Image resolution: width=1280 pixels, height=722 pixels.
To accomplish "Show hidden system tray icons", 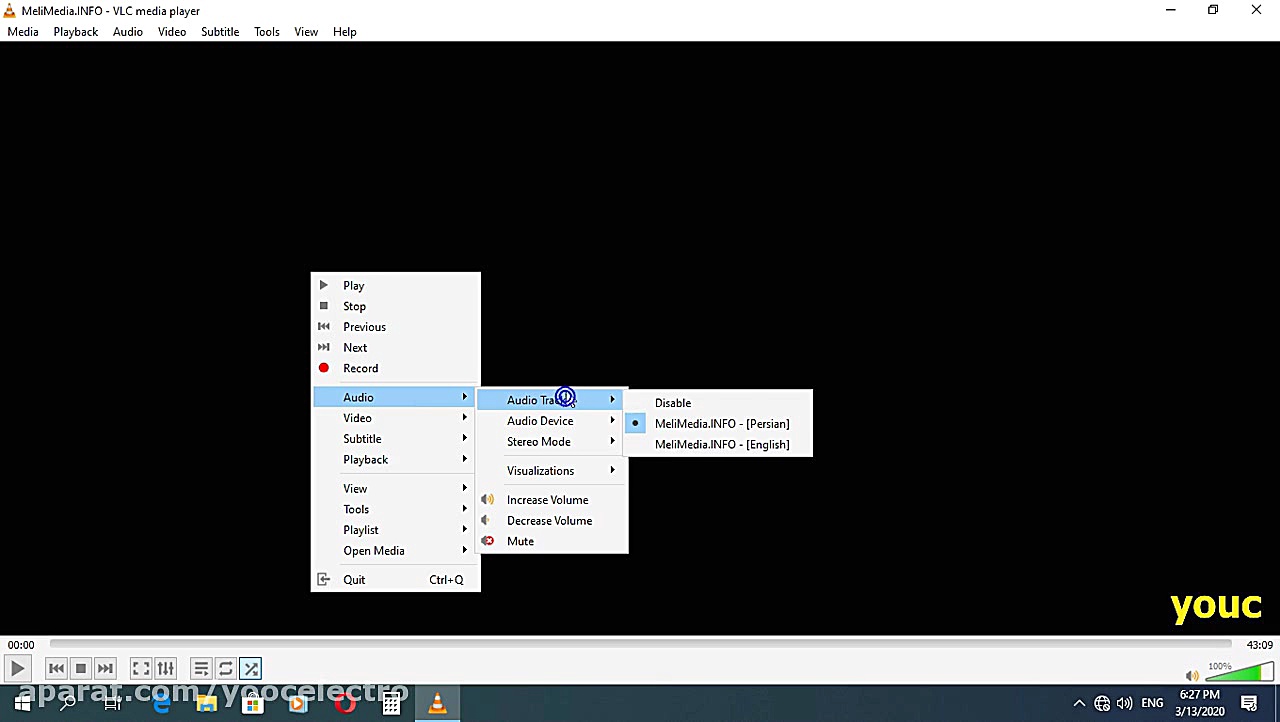I will (1079, 704).
